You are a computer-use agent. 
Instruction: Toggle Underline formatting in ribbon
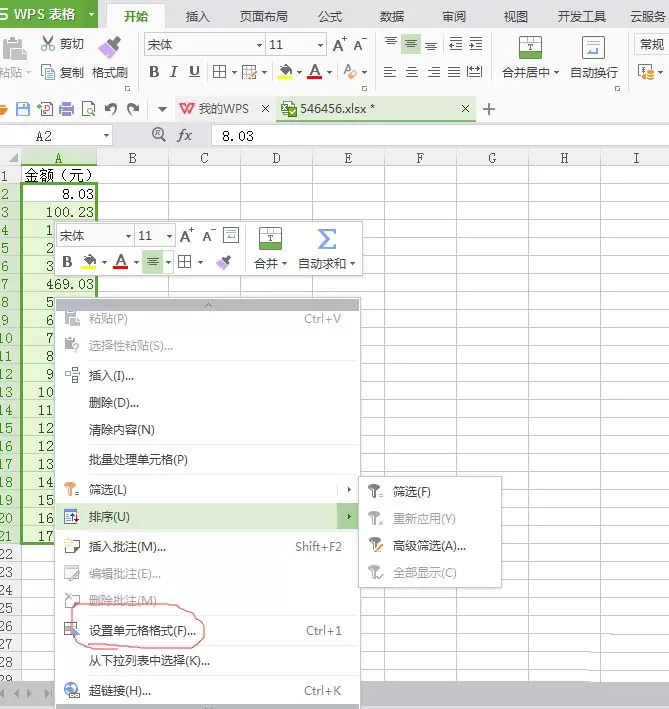click(x=194, y=71)
